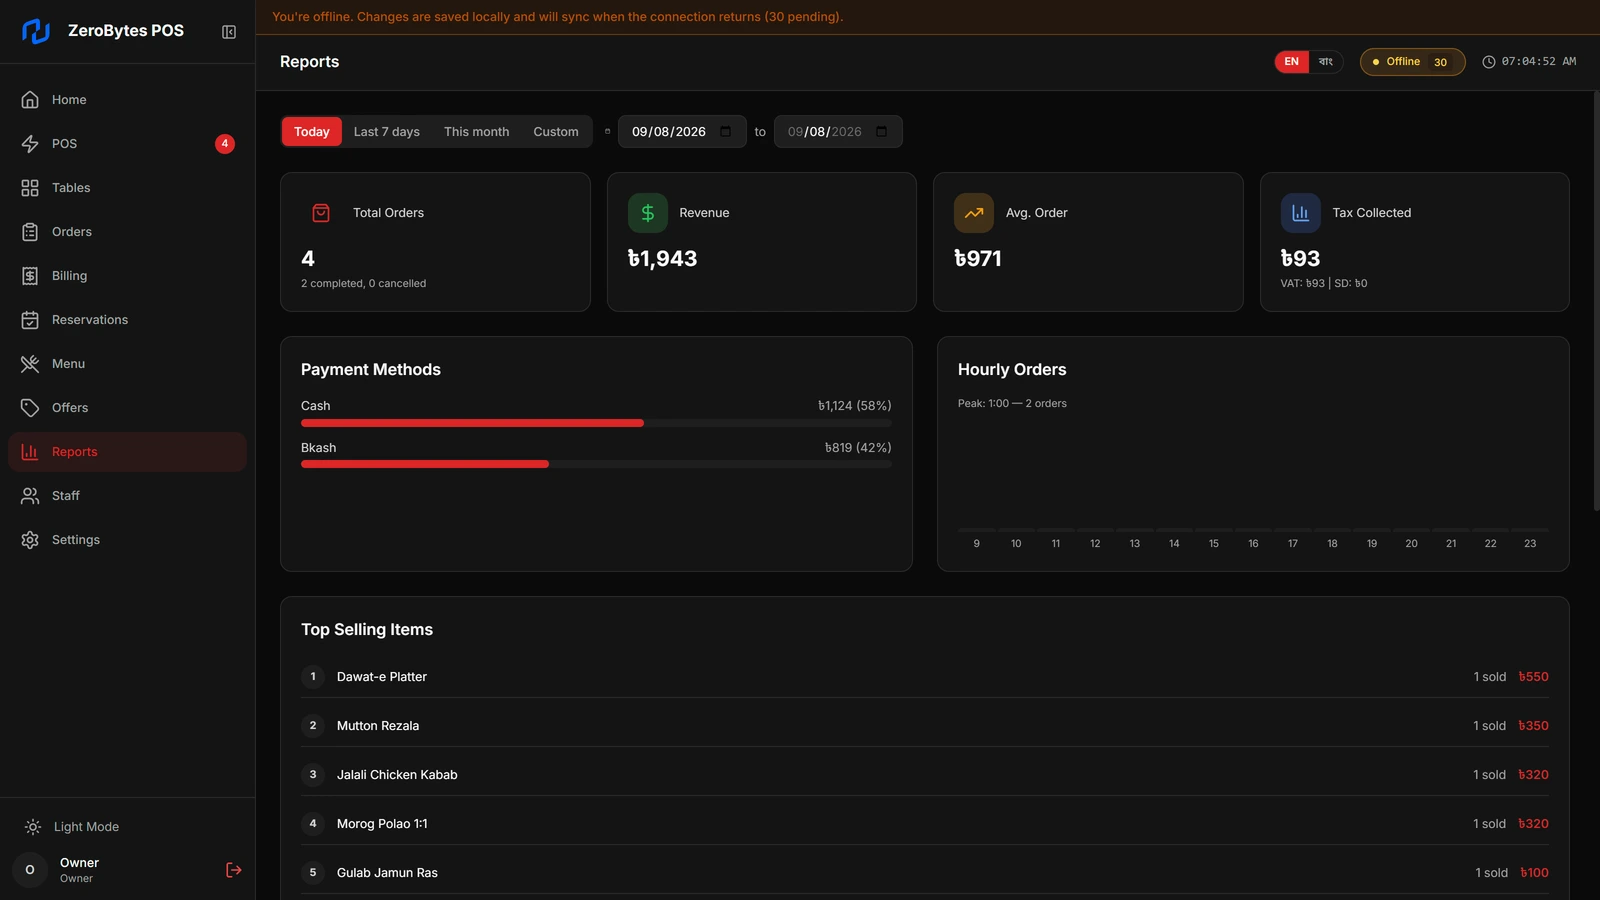The width and height of the screenshot is (1600, 900).
Task: Click the '2 completed, 0 cancelled' text
Action: click(364, 284)
